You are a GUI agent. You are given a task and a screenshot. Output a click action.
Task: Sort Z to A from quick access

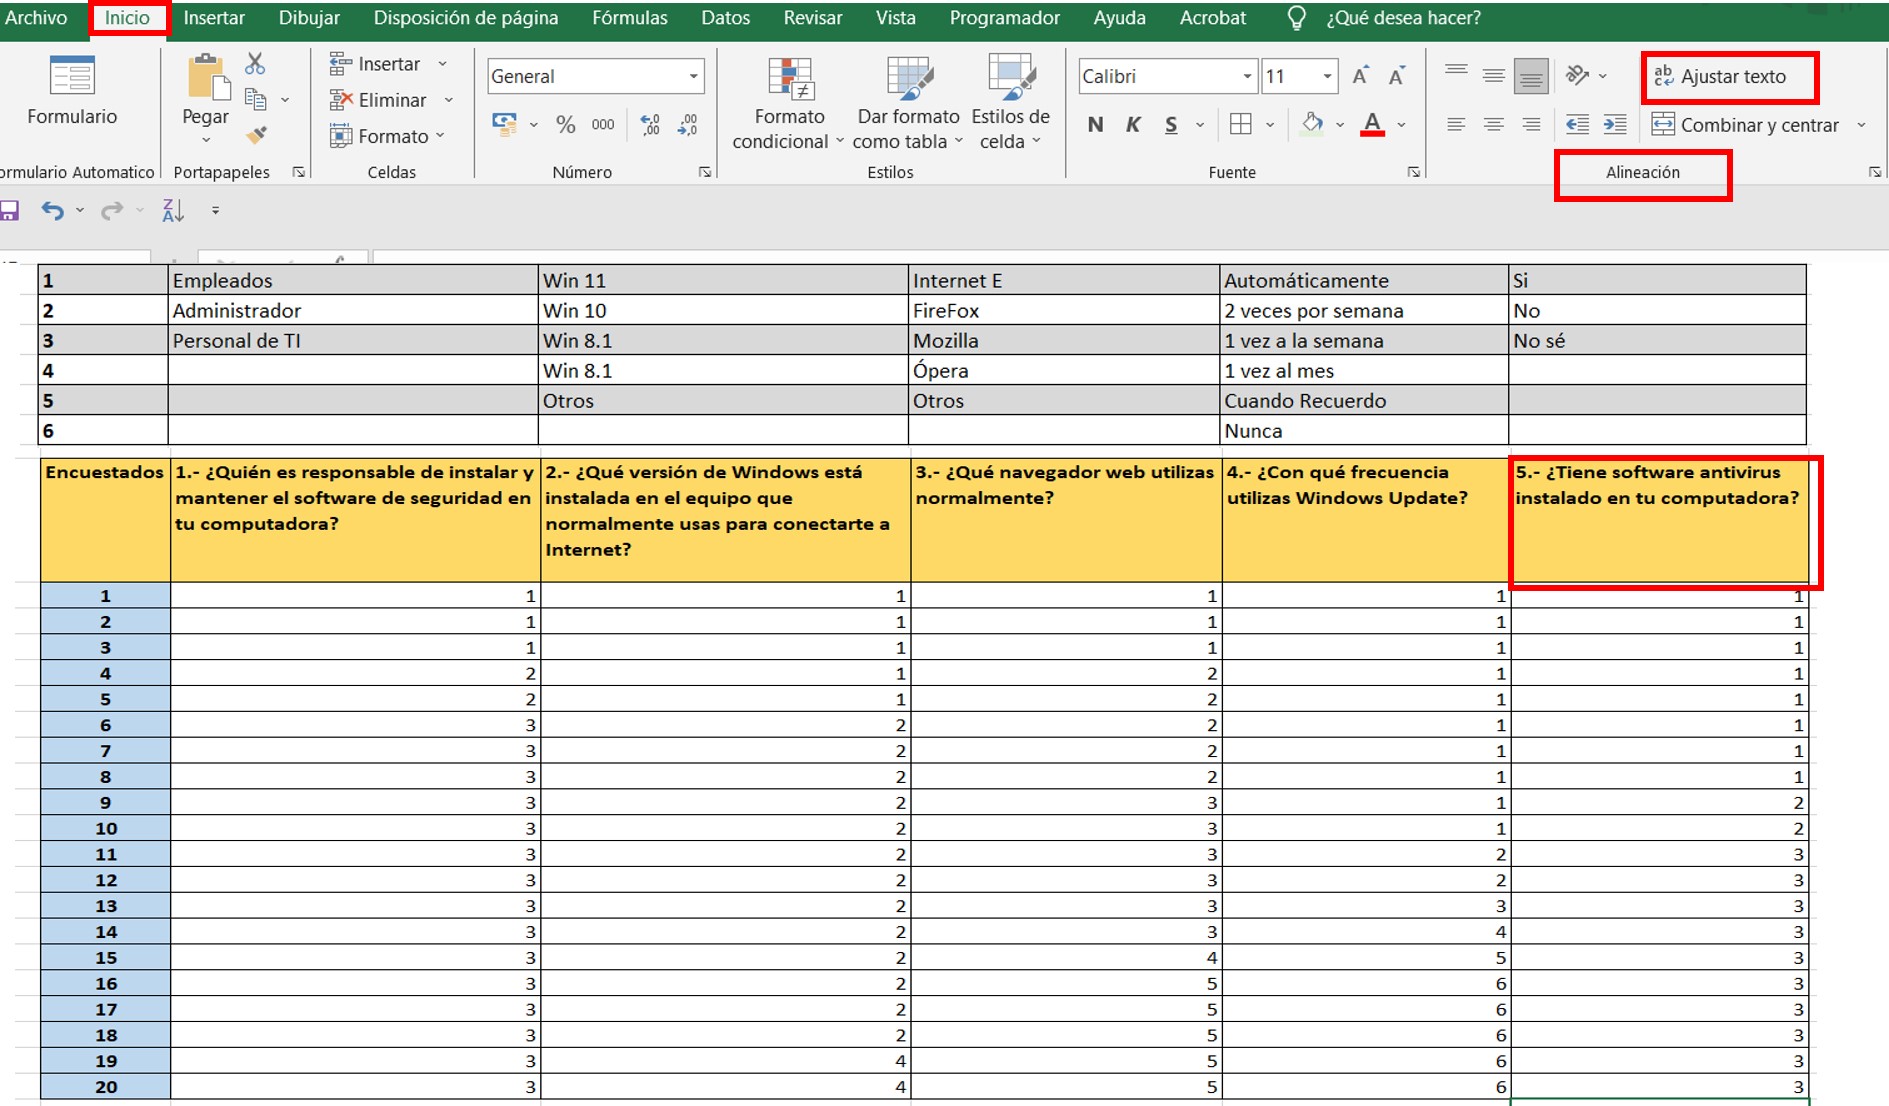(x=173, y=210)
